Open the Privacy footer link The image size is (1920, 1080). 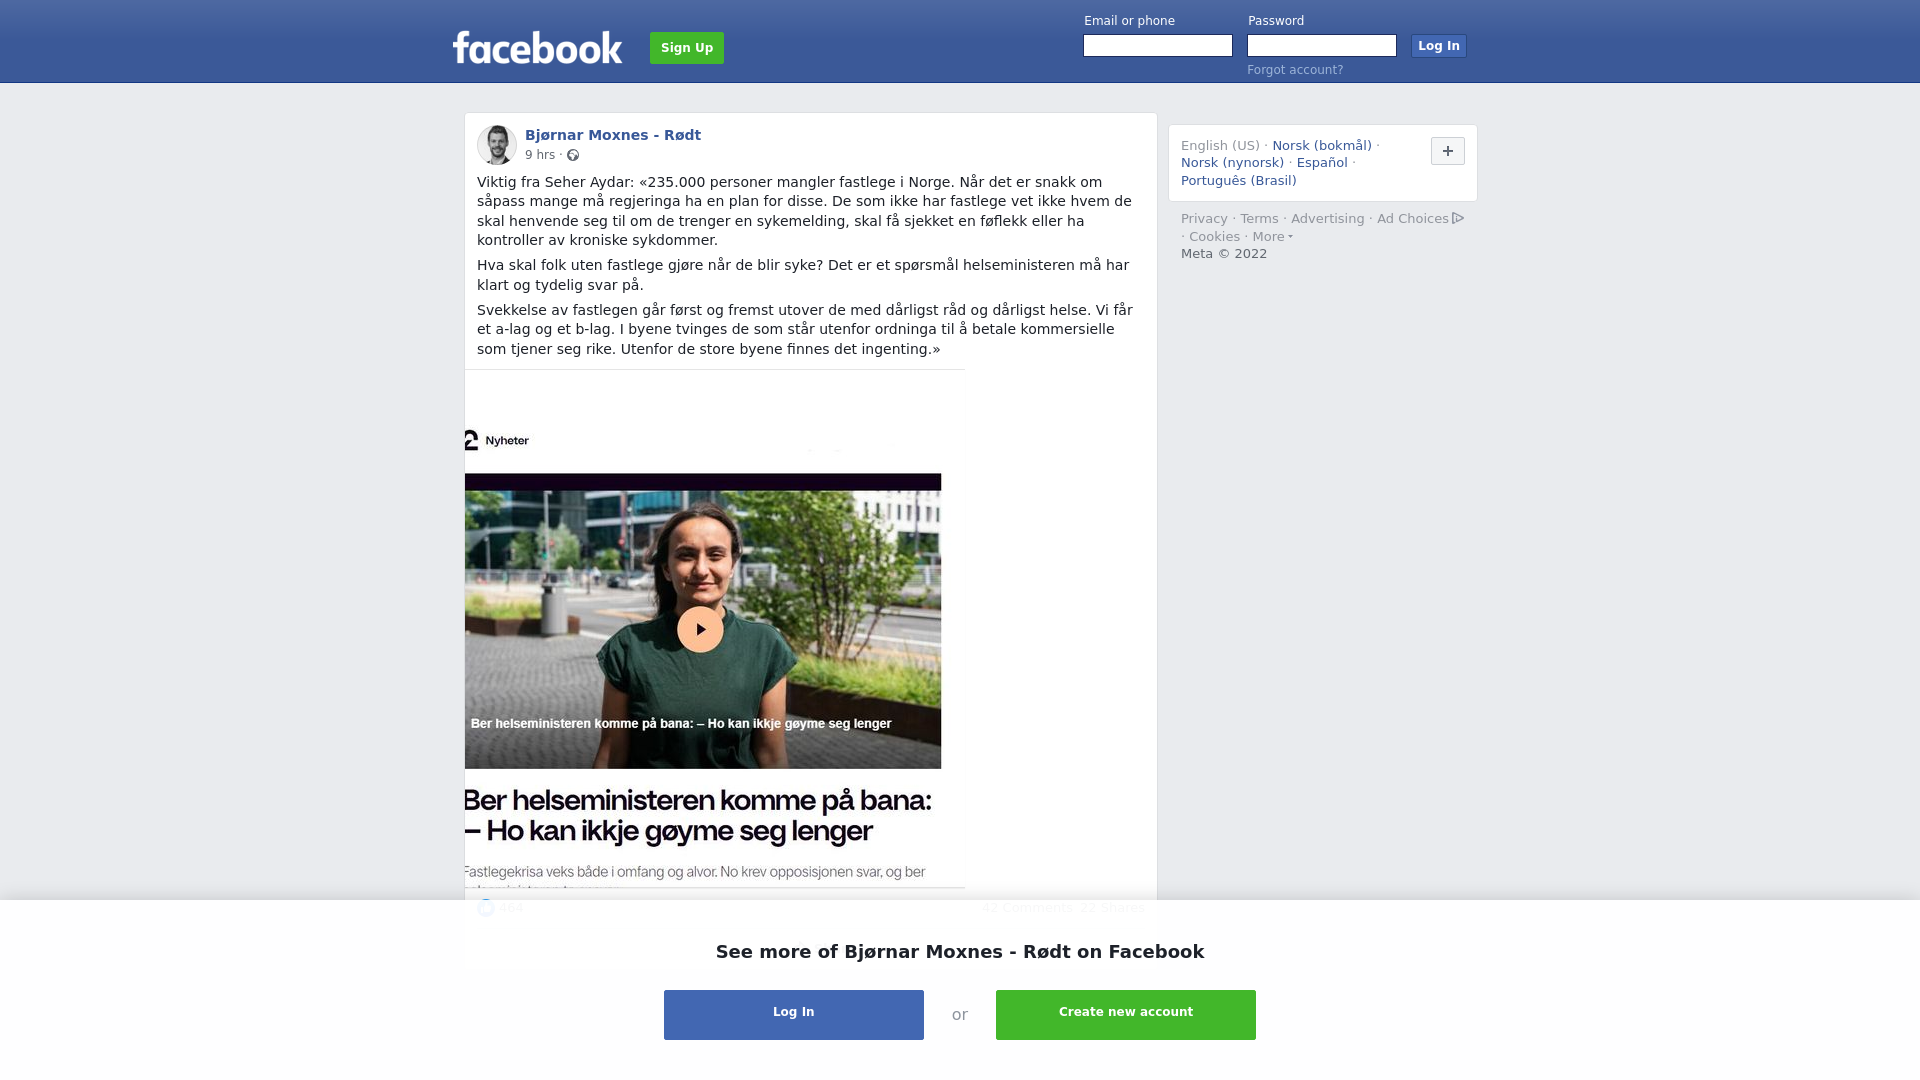[1204, 219]
